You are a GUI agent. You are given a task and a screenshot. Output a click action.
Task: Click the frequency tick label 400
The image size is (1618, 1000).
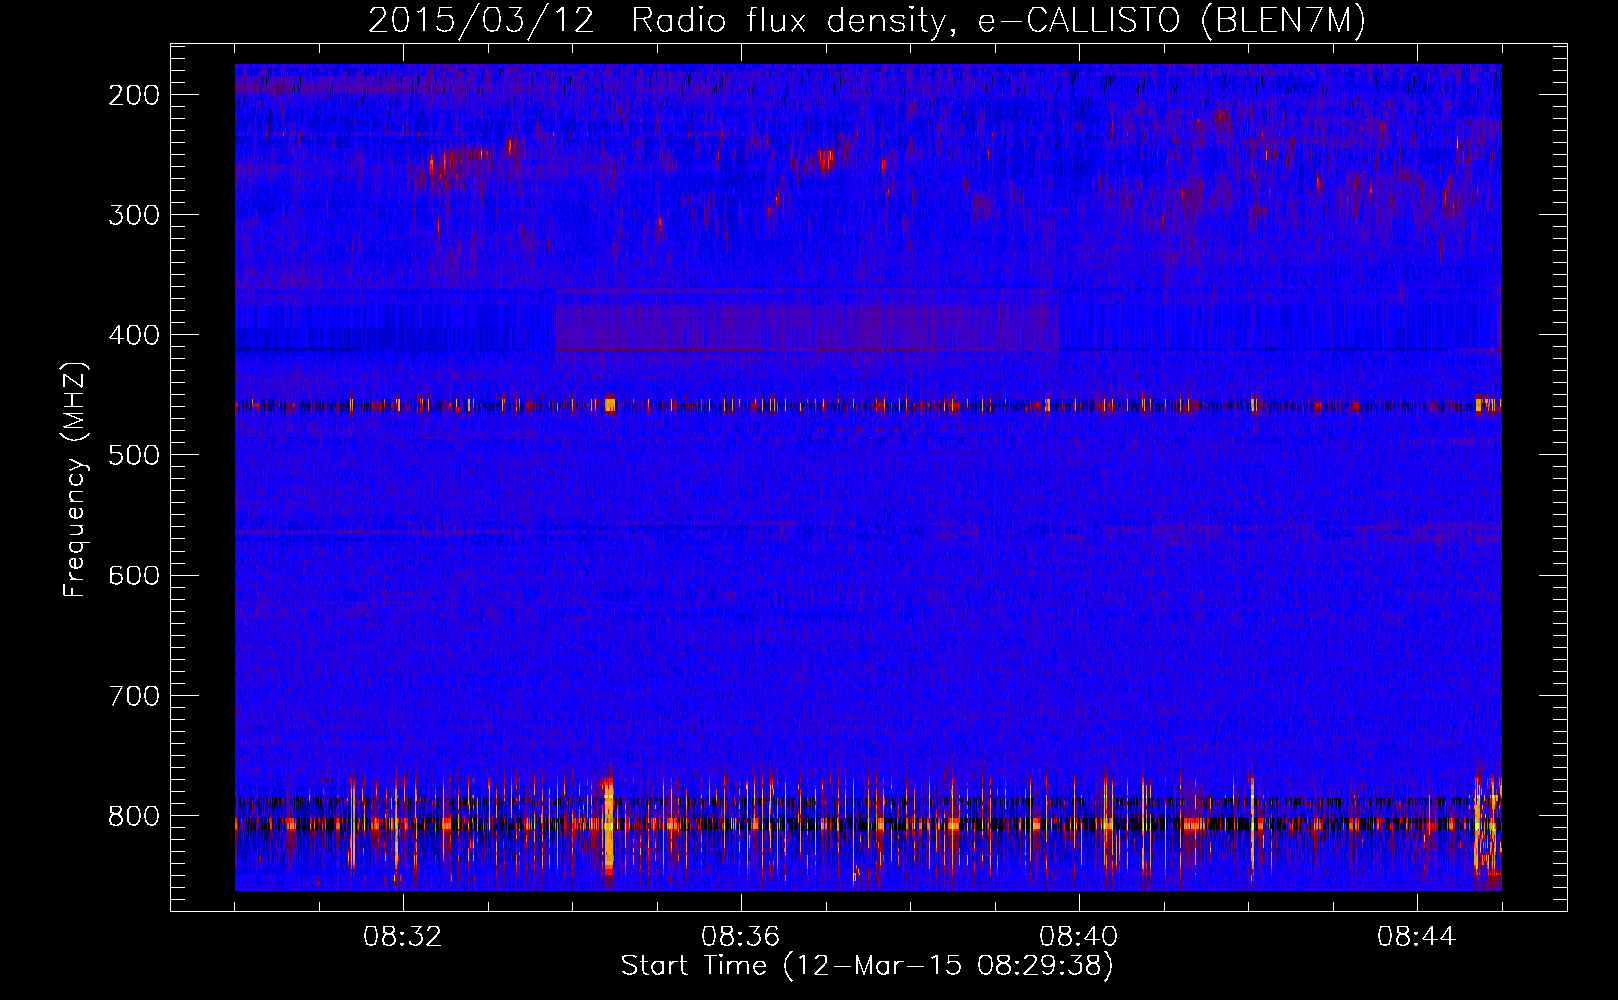134,335
